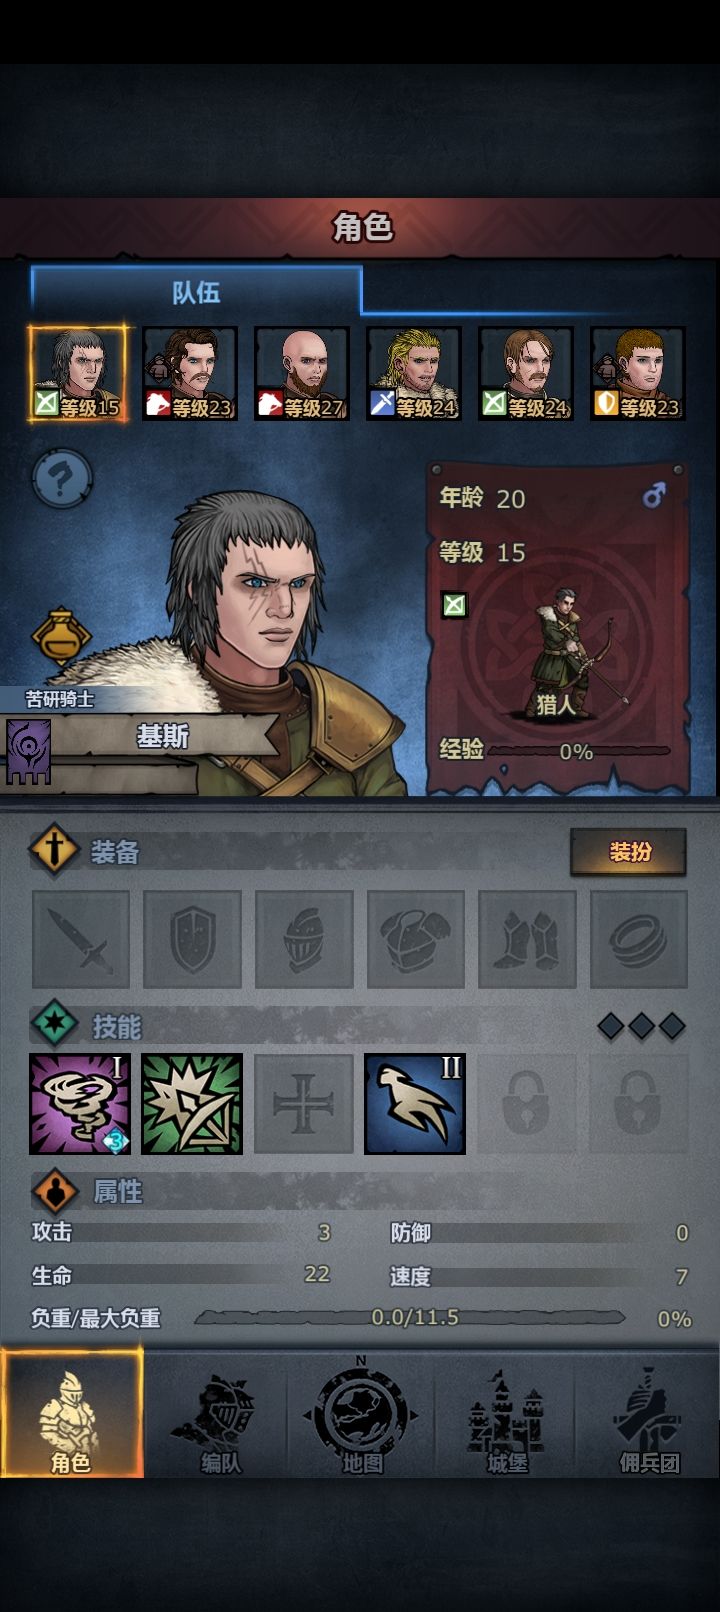Open the blue claw skill II
Viewport: 720px width, 1612px height.
[415, 1104]
